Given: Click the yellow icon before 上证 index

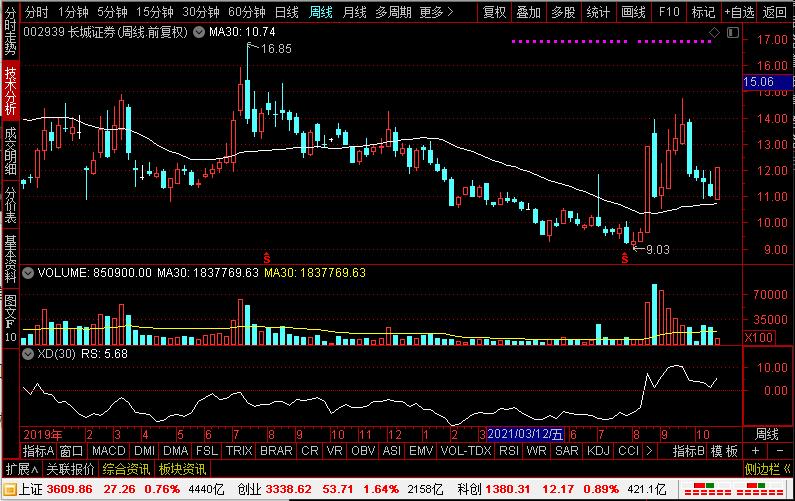Looking at the screenshot, I should click(10, 489).
